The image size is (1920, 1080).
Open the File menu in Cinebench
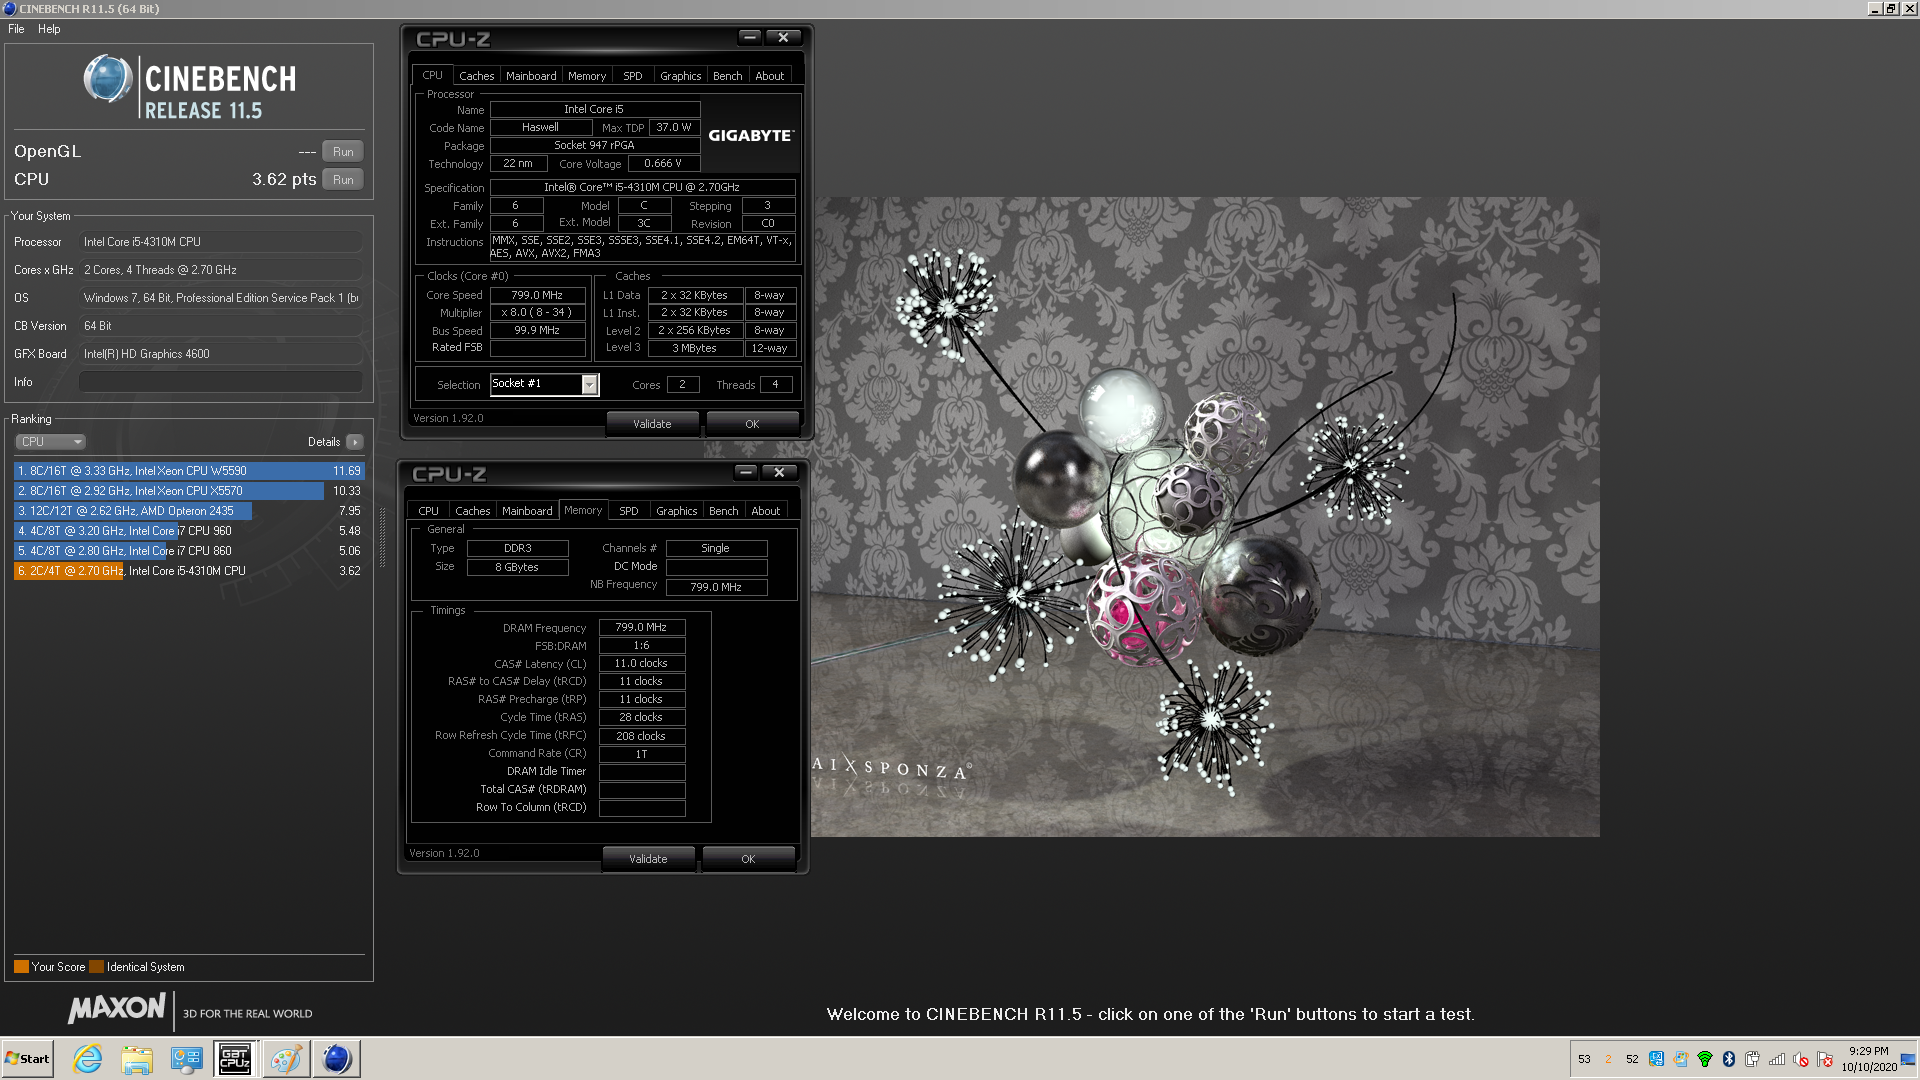pos(16,29)
